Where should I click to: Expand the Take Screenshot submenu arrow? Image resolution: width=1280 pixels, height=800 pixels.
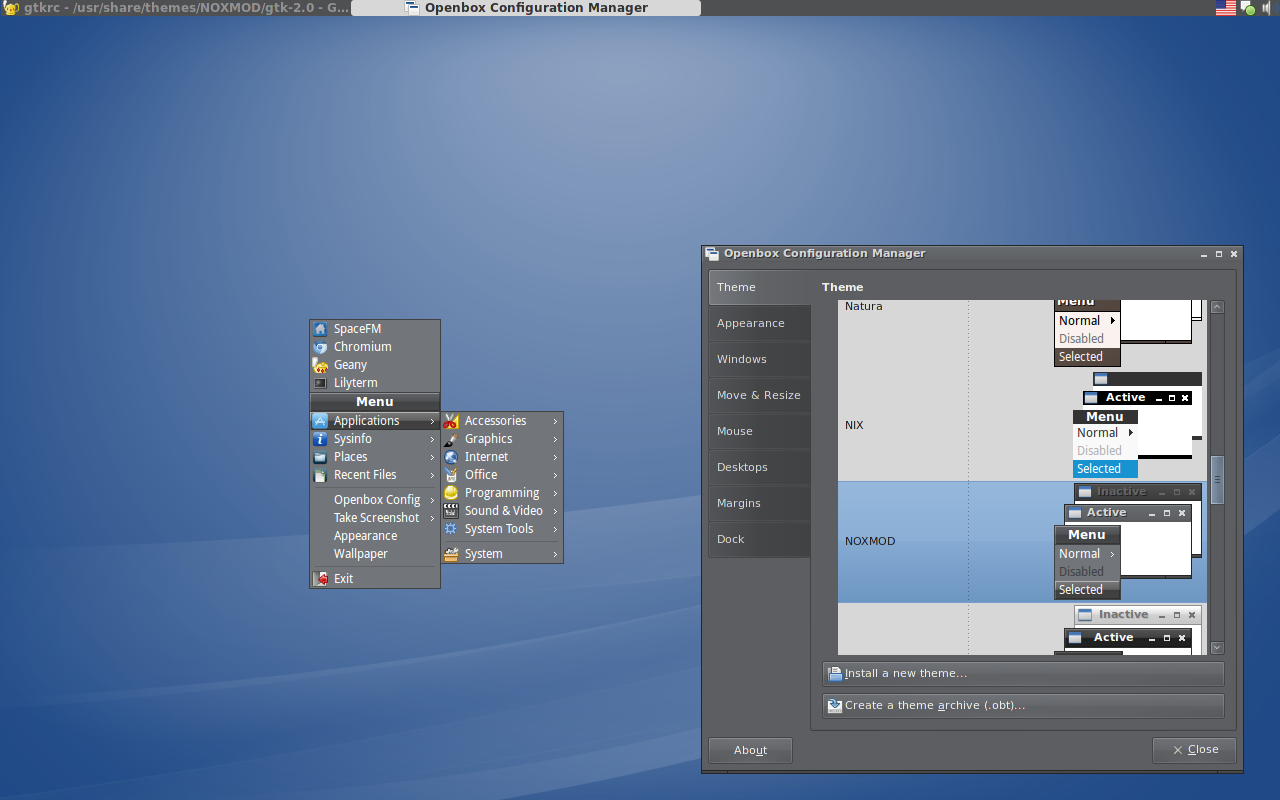coord(432,519)
